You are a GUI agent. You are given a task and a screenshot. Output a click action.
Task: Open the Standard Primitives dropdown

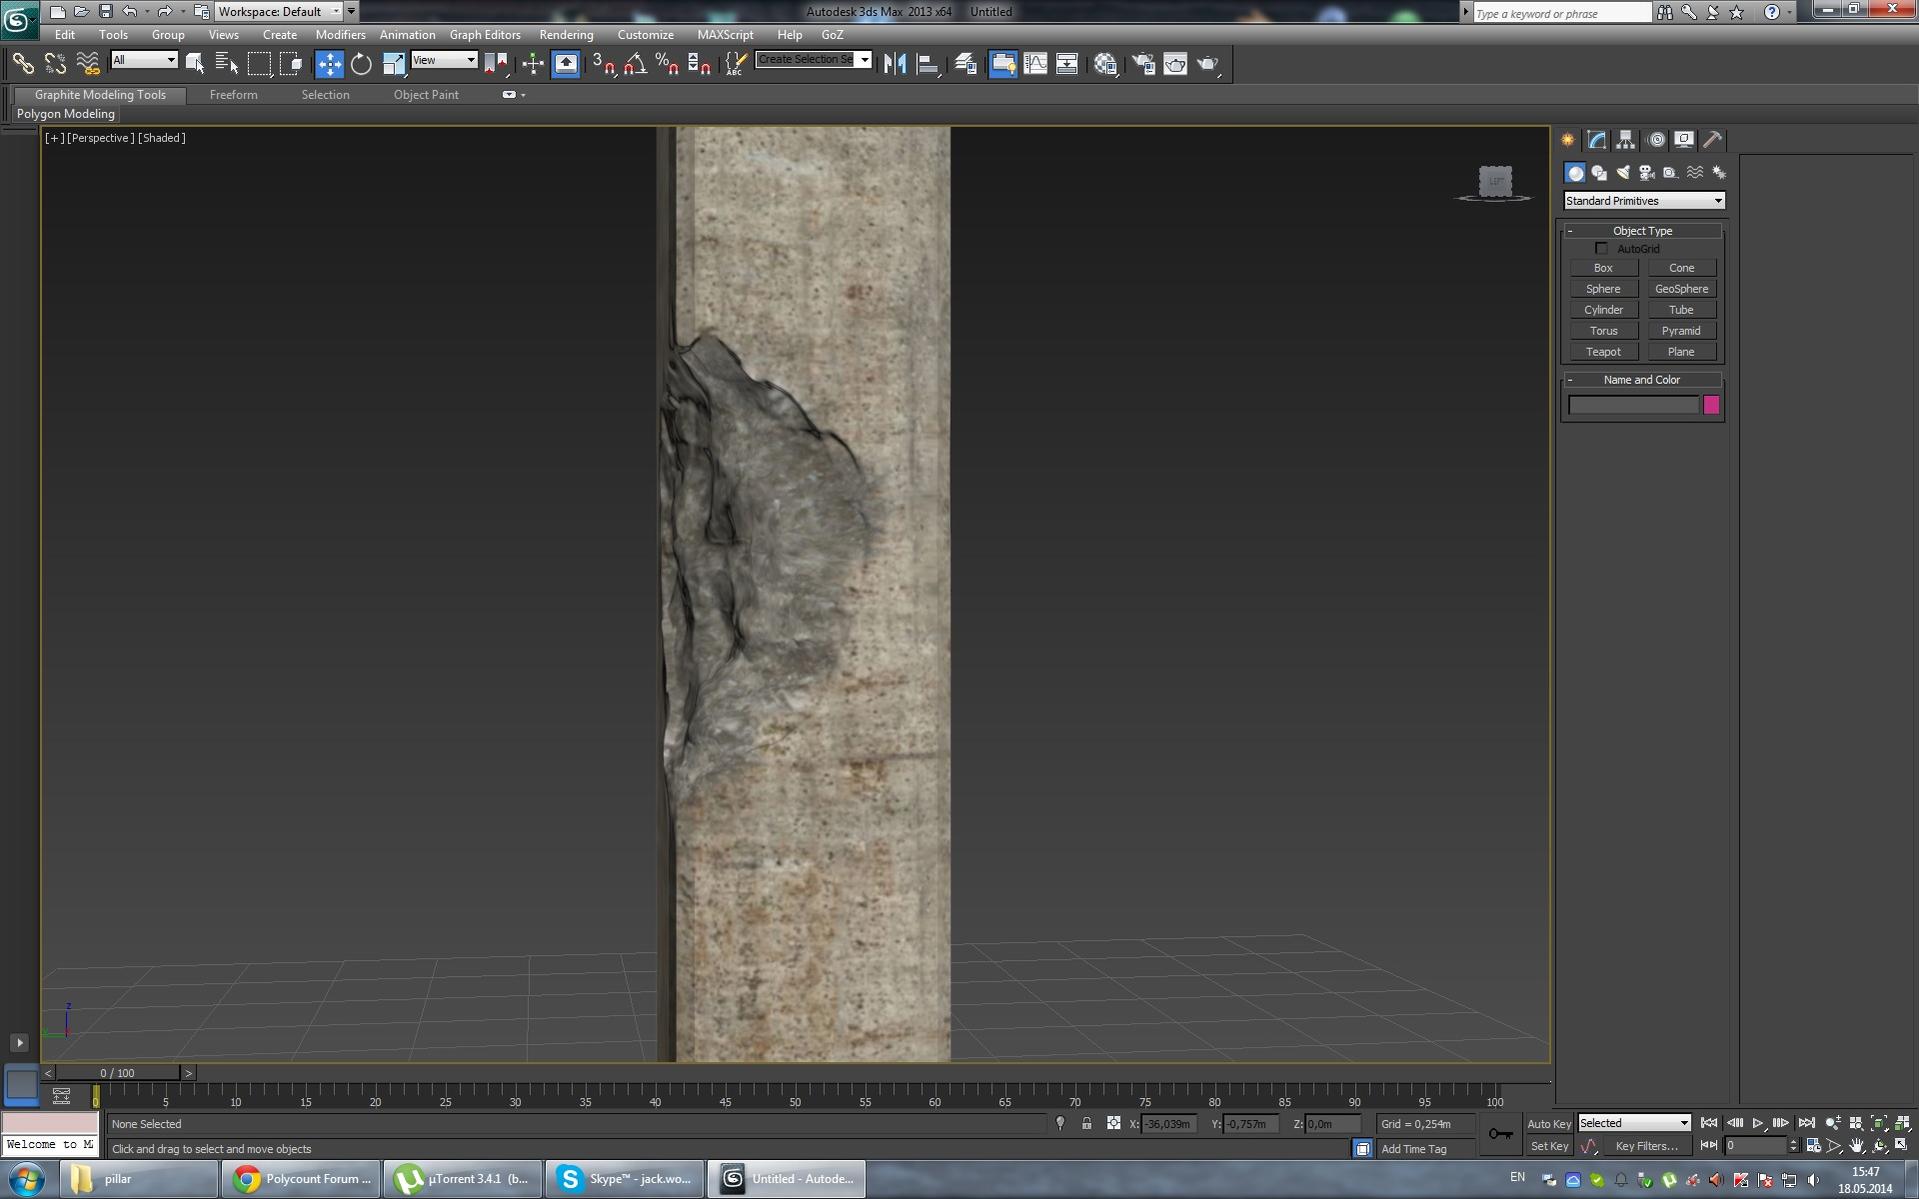[x=1643, y=200]
